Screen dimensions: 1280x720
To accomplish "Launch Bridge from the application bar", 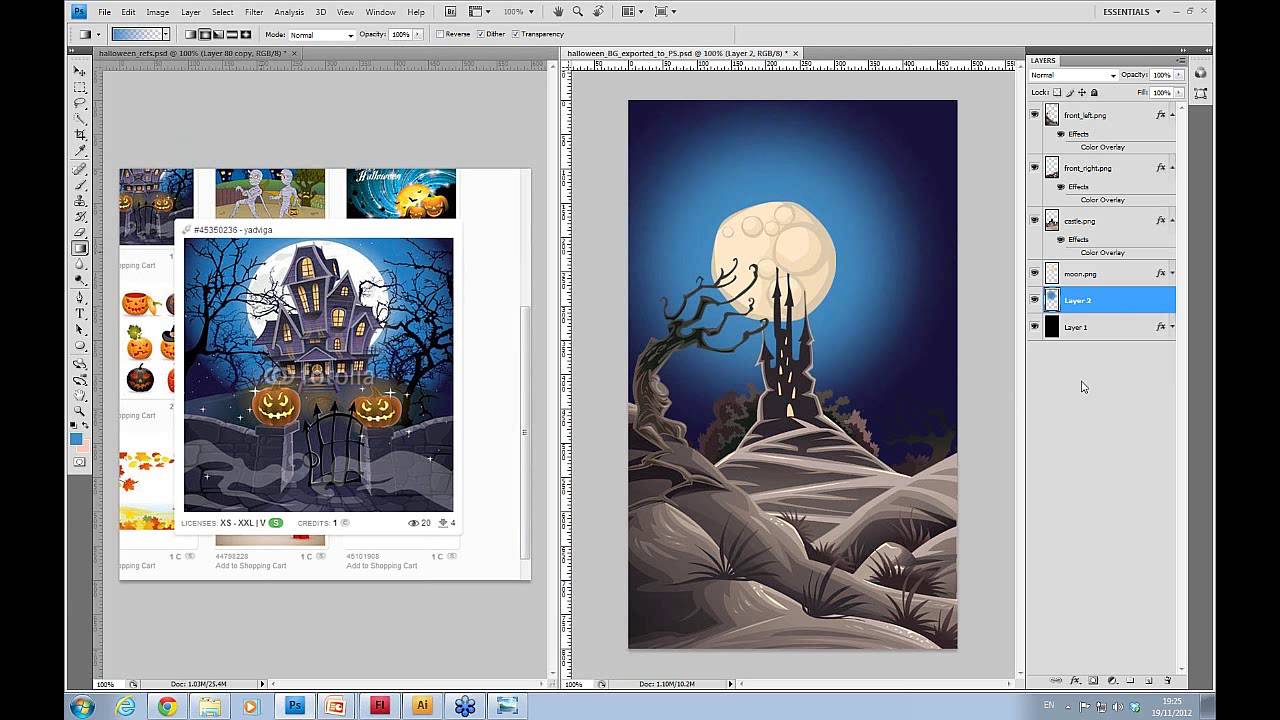I will [x=450, y=12].
